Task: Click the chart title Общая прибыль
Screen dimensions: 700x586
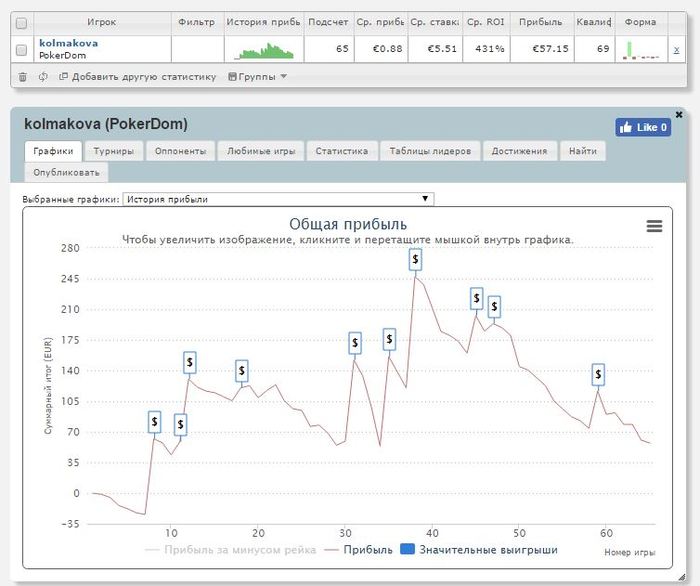Action: 348,224
